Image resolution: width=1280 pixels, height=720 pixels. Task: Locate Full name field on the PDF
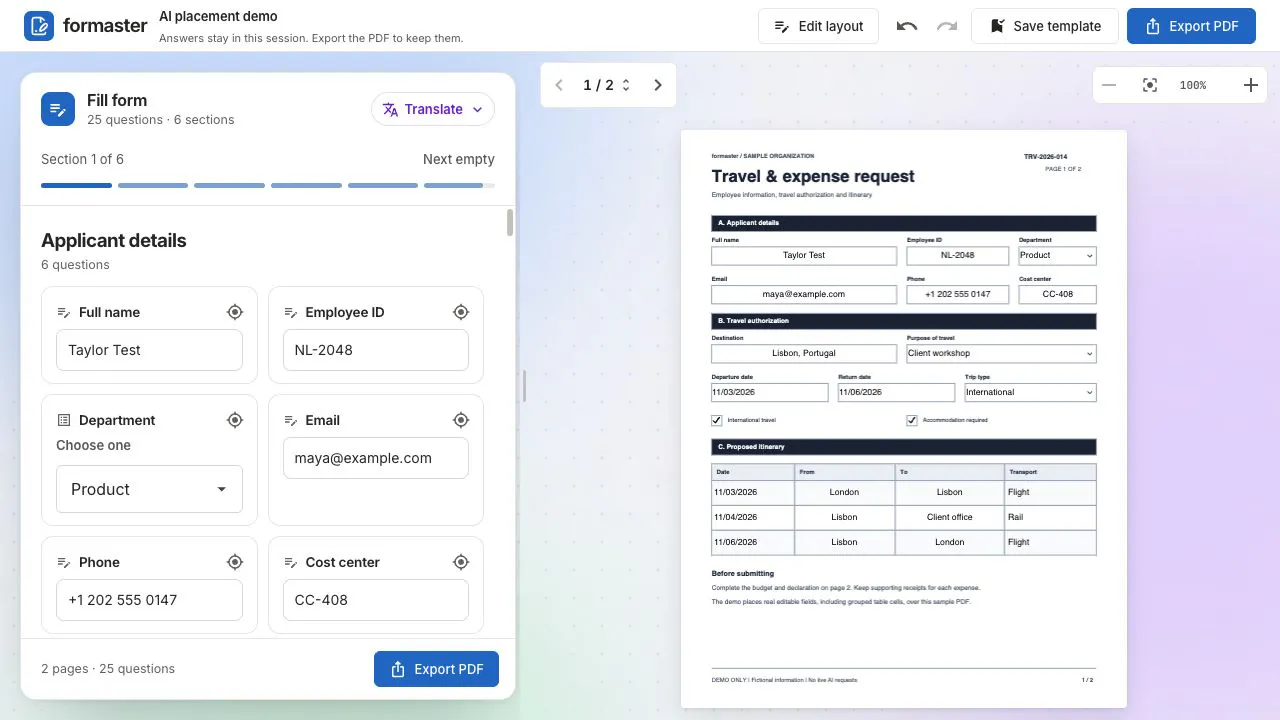[x=235, y=312]
